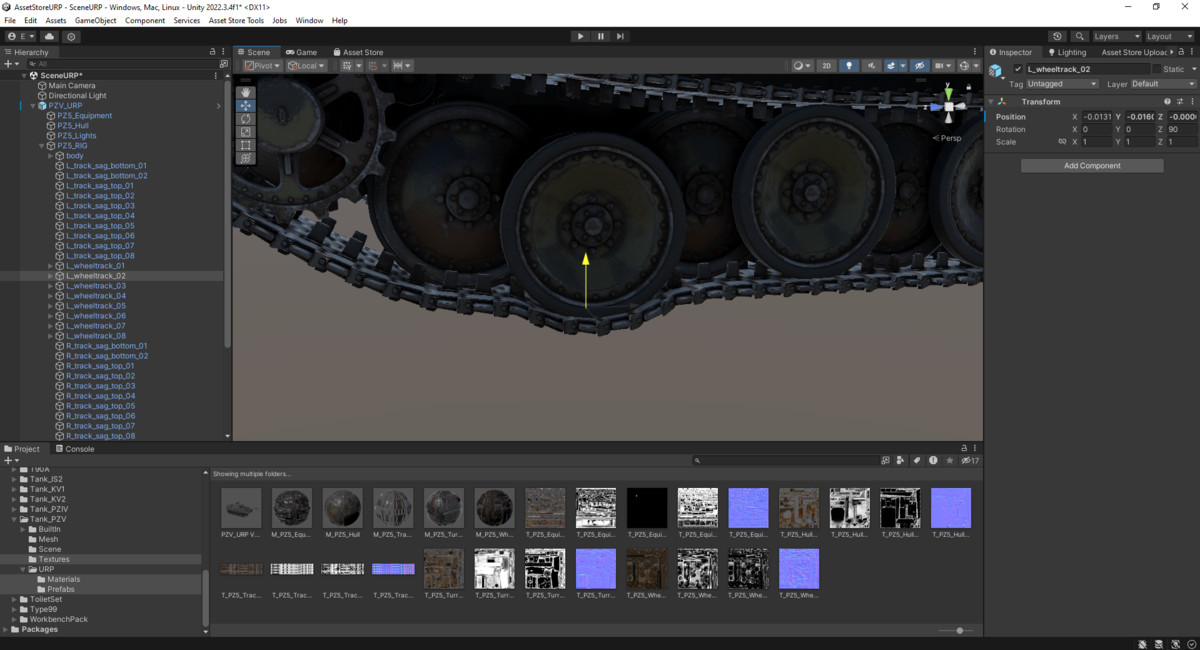The width and height of the screenshot is (1200, 650).
Task: Toggle scene audio mute
Action: tap(871, 66)
